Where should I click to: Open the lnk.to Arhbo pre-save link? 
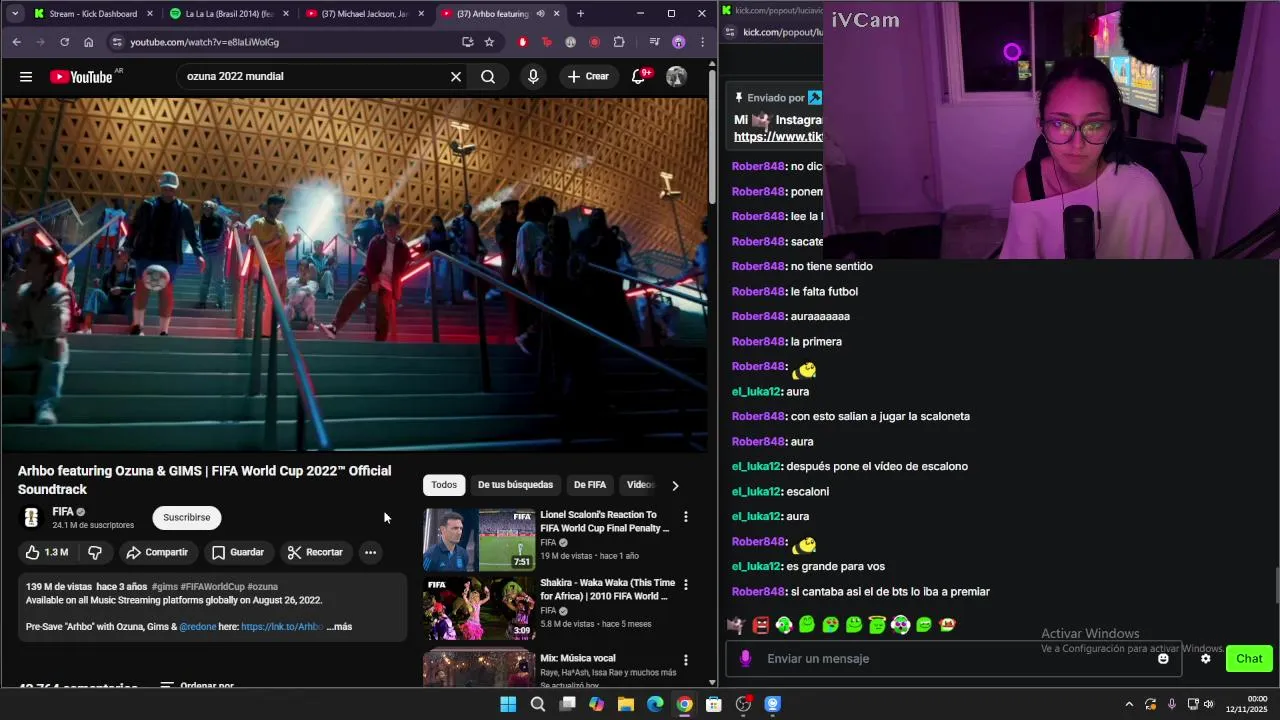(x=282, y=627)
